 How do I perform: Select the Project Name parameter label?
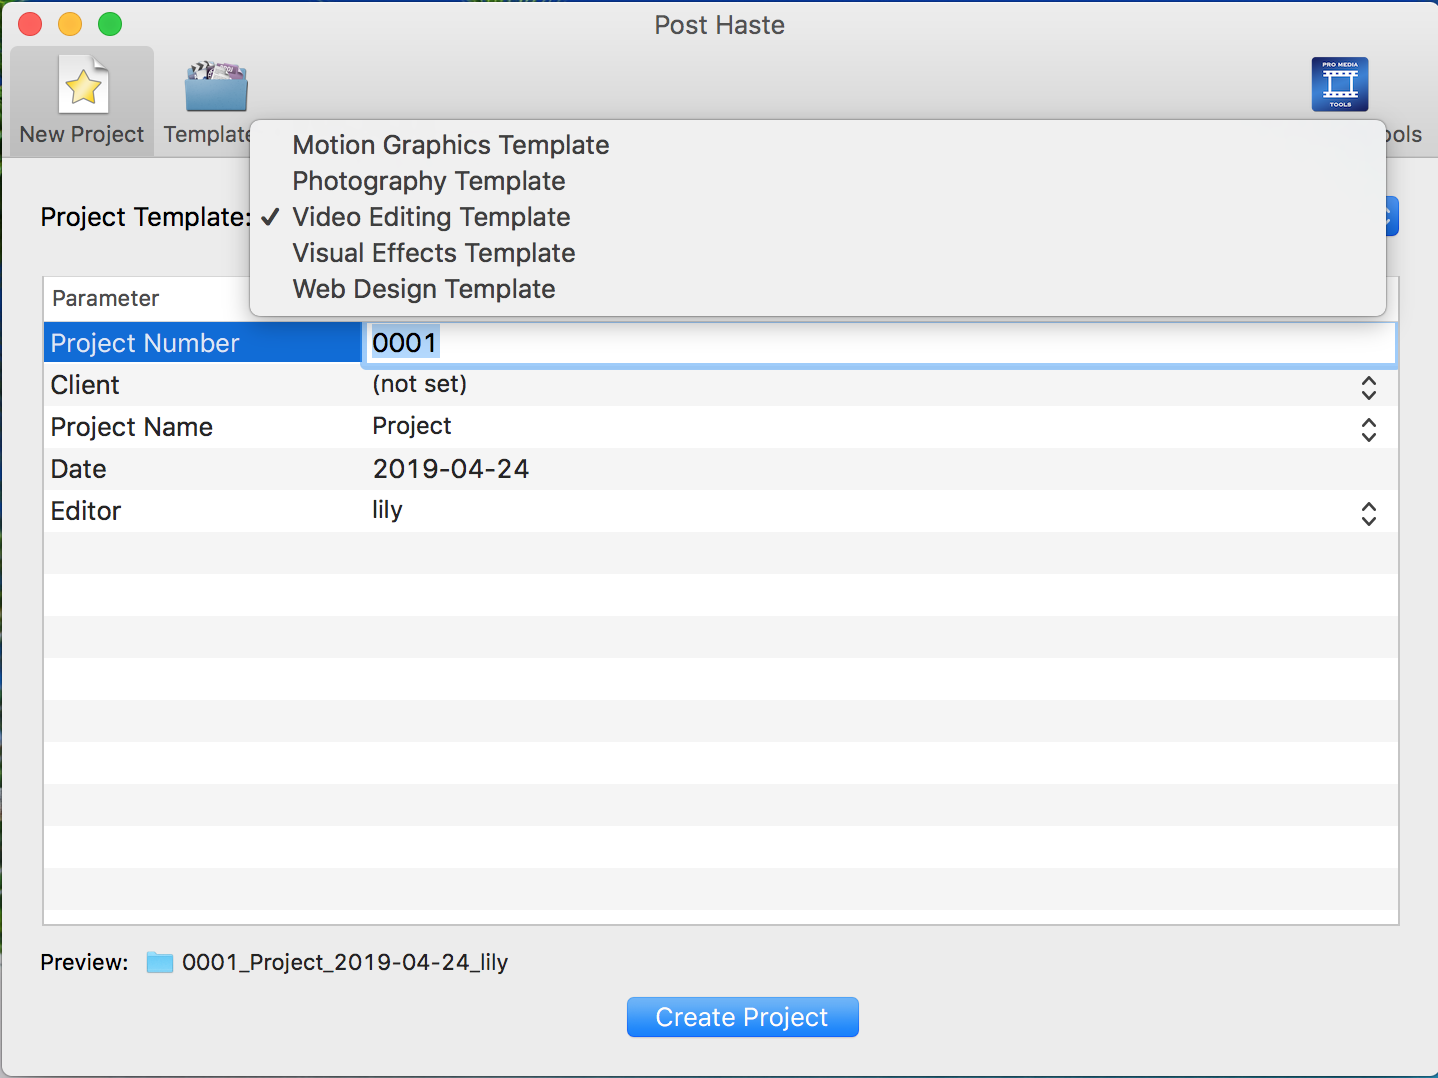coord(131,427)
